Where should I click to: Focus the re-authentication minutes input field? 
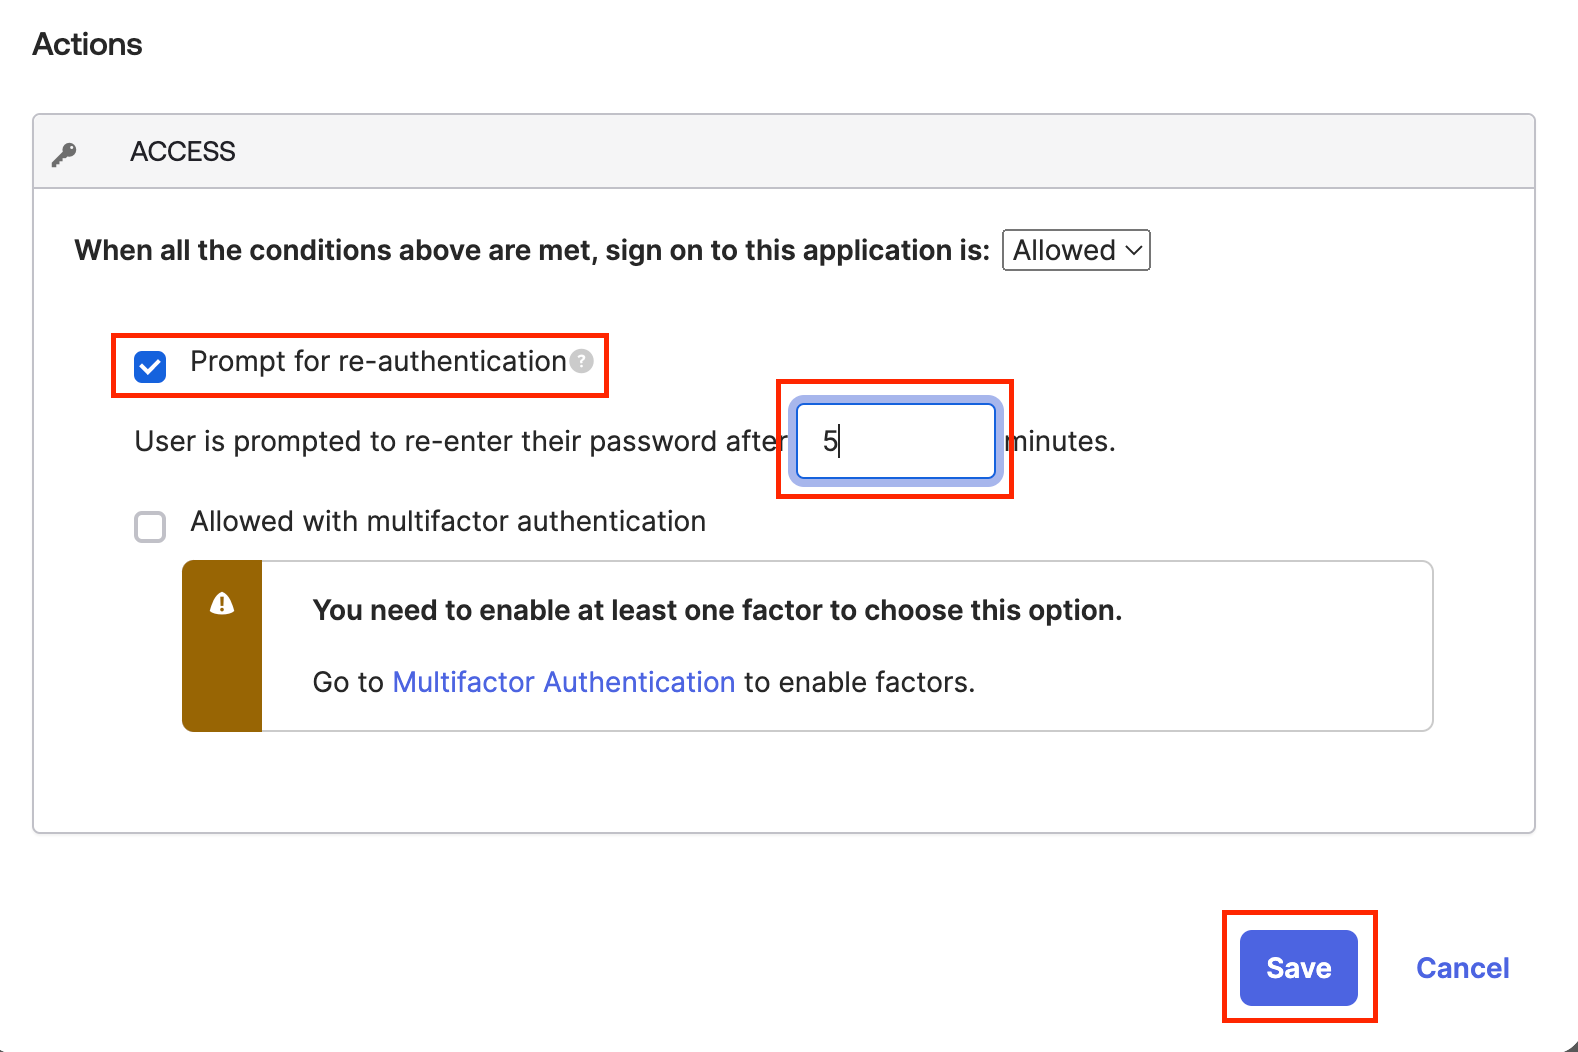pos(895,441)
